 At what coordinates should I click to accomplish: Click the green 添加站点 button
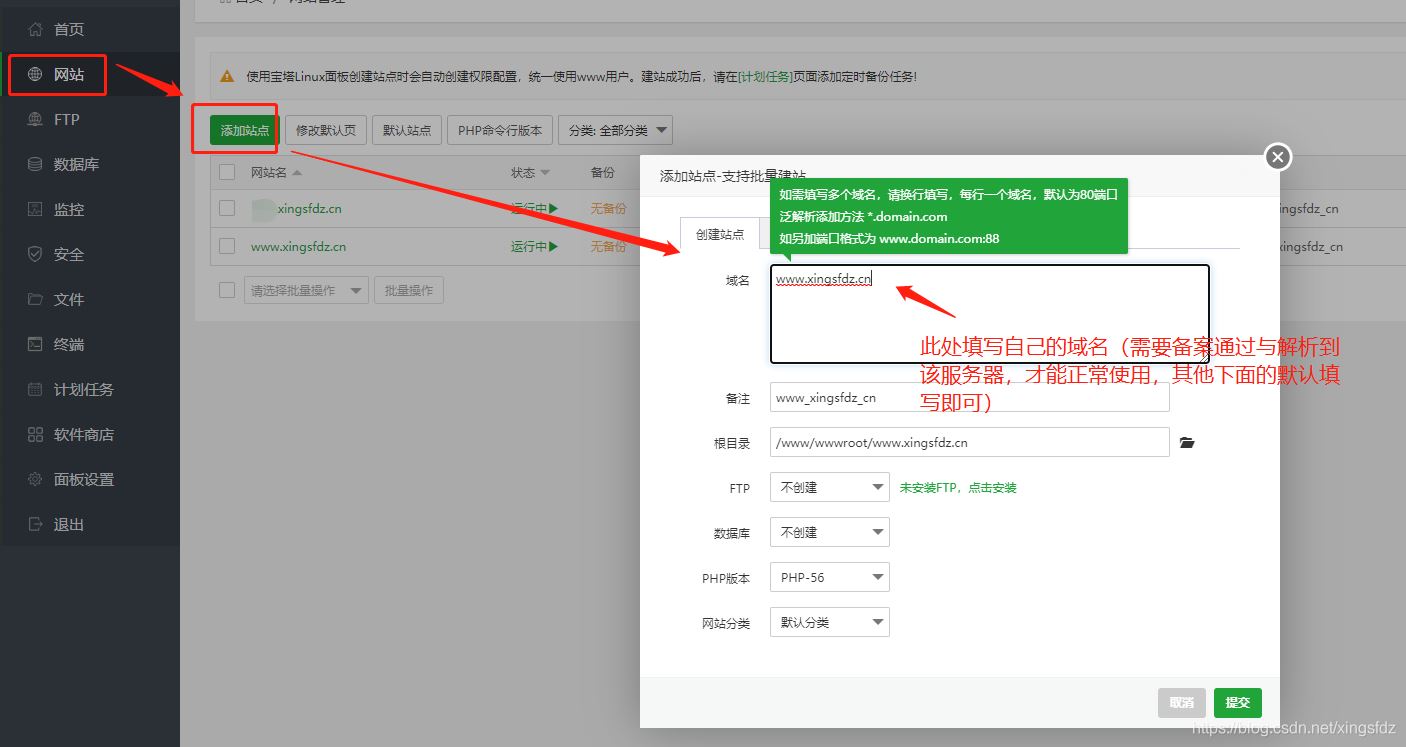(x=244, y=131)
